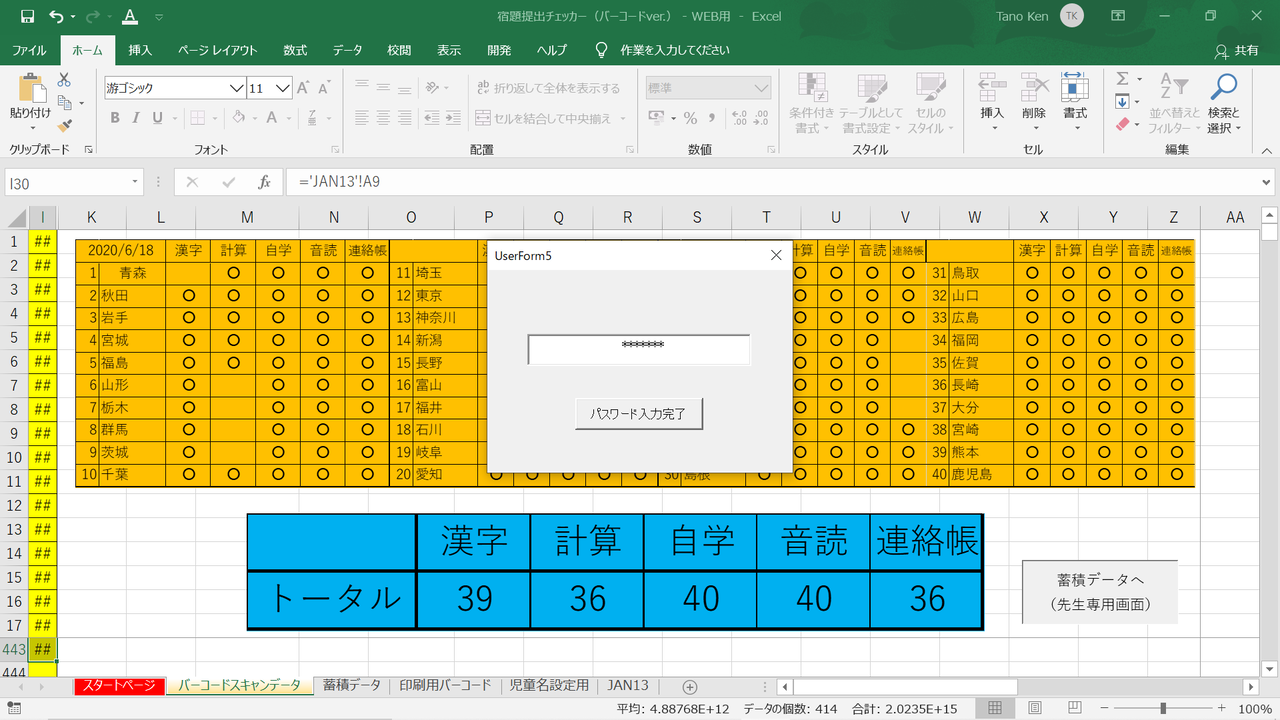Toggle Bold formatting

pos(115,118)
